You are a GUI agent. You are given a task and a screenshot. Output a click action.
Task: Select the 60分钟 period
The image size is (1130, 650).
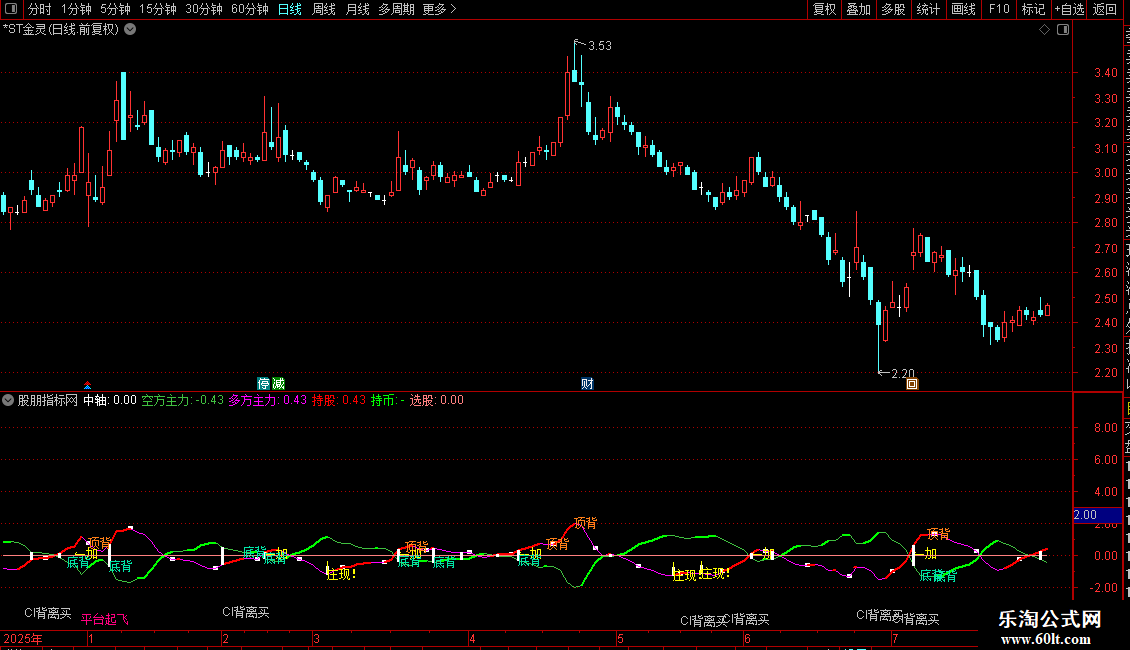[x=249, y=9]
